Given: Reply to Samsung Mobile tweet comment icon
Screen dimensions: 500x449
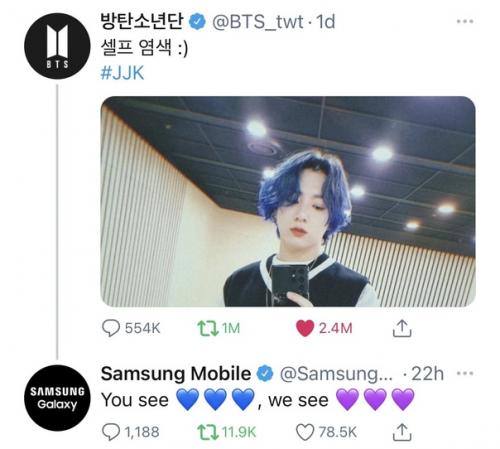Looking at the screenshot, I should point(111,432).
